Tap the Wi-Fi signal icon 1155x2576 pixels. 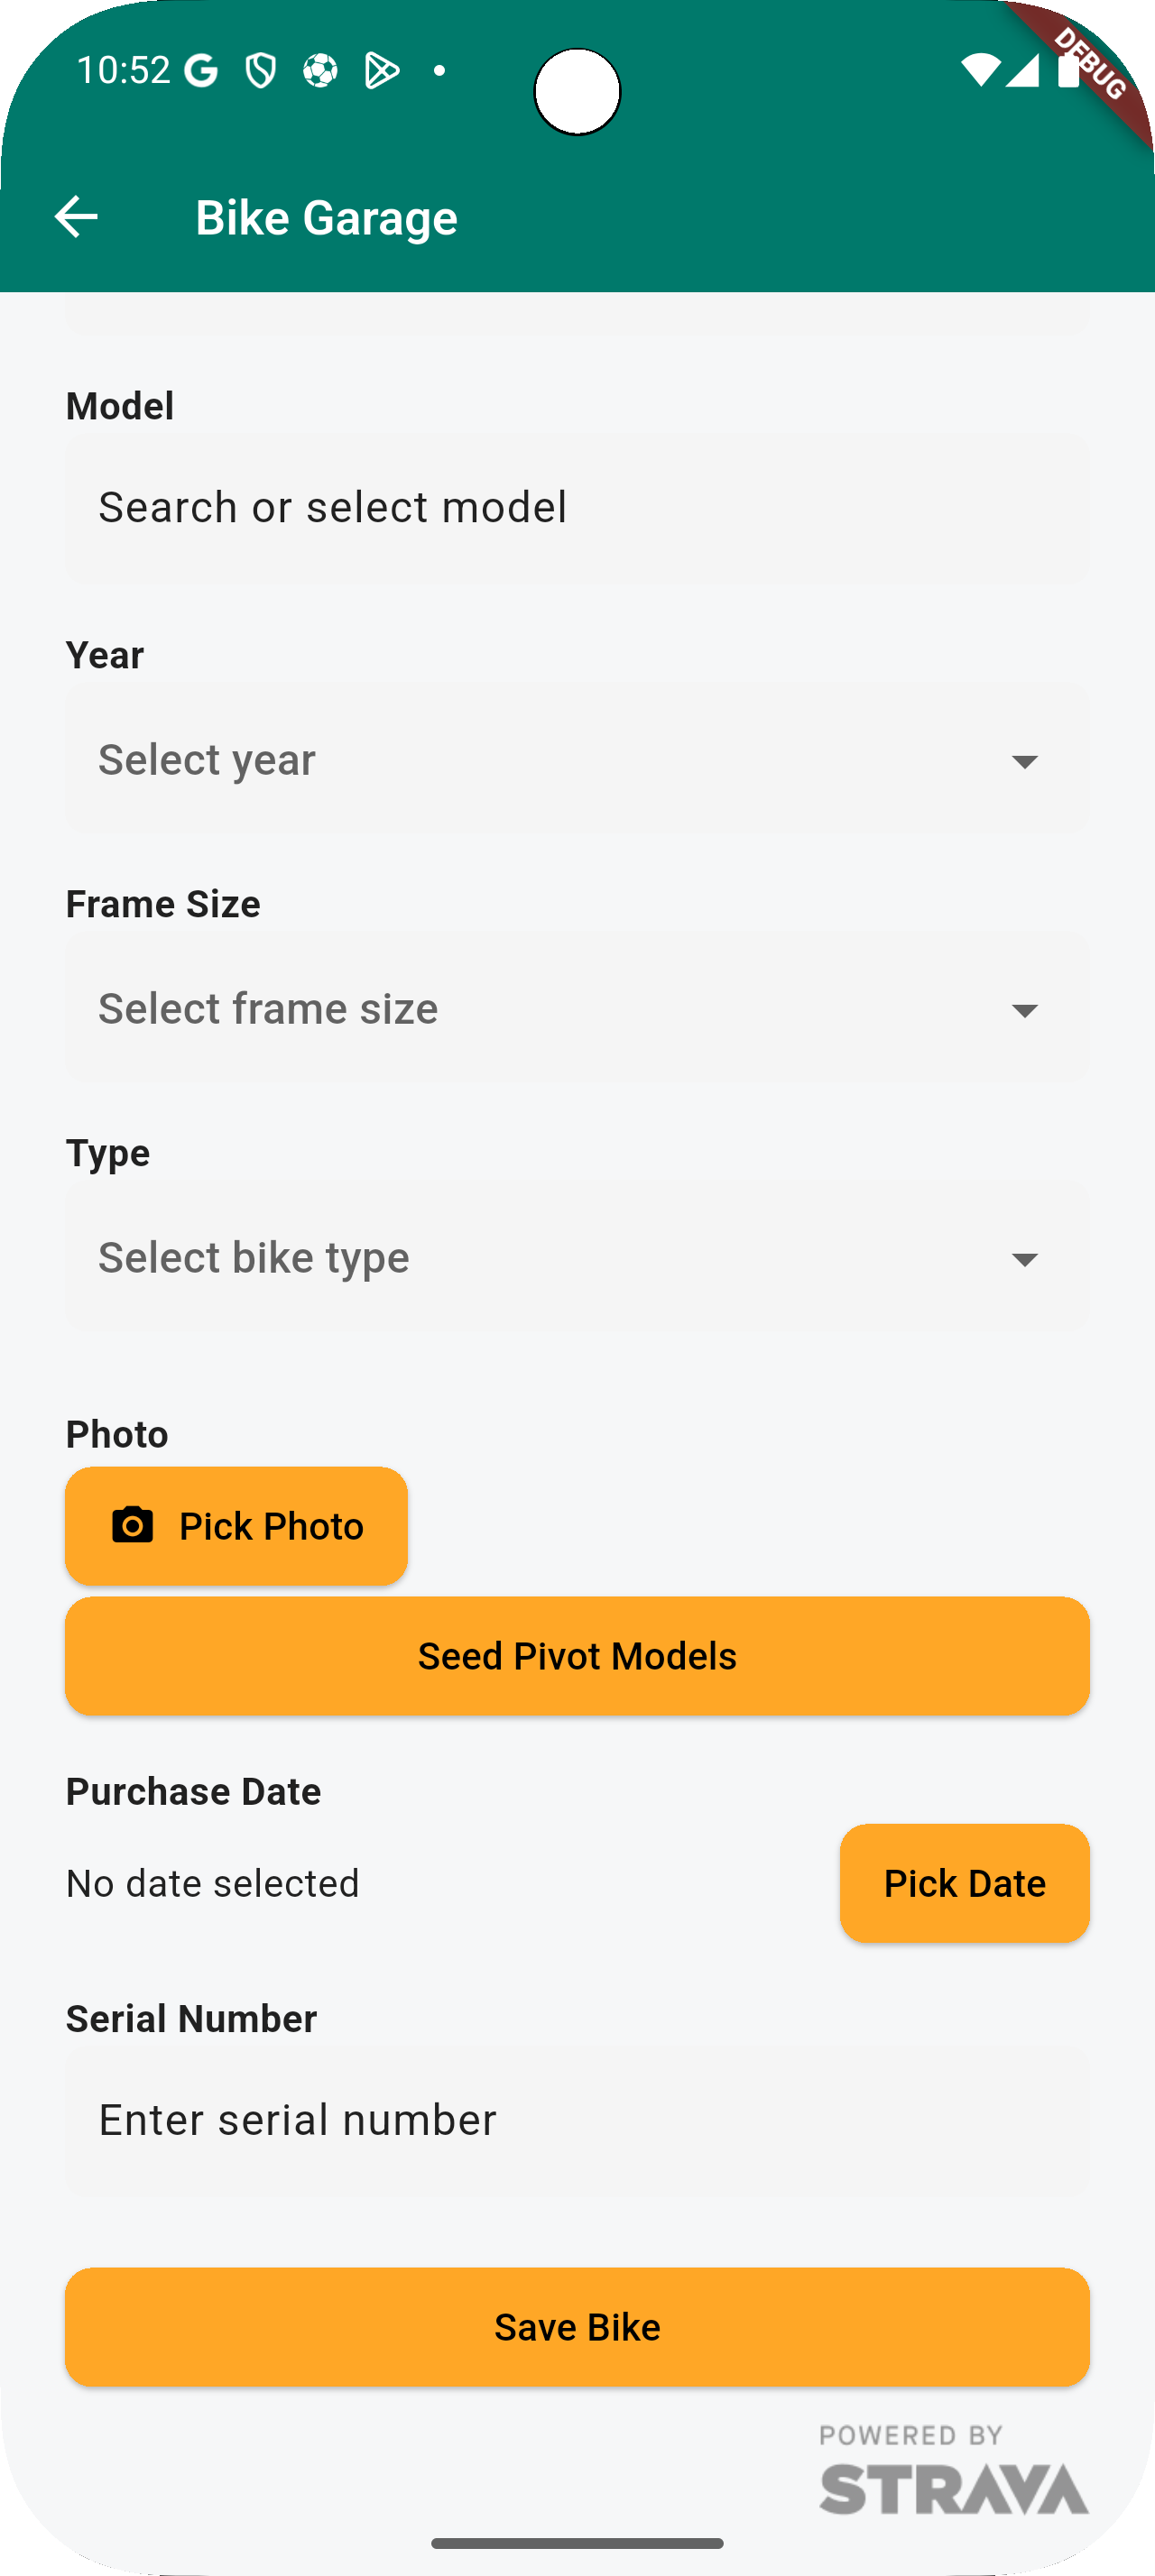979,70
